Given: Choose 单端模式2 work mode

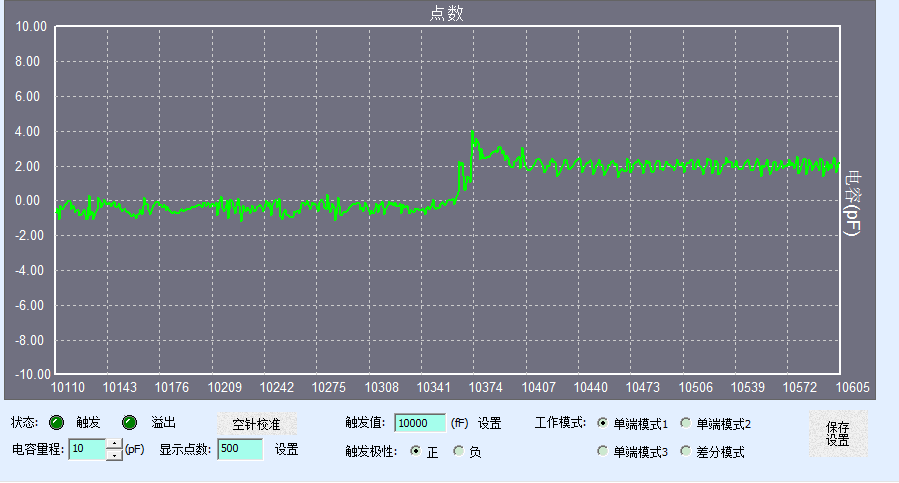Looking at the screenshot, I should click(x=686, y=423).
